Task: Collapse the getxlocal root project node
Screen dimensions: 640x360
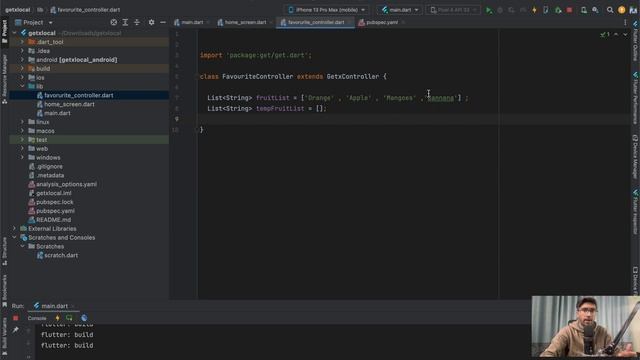Action: (15, 33)
